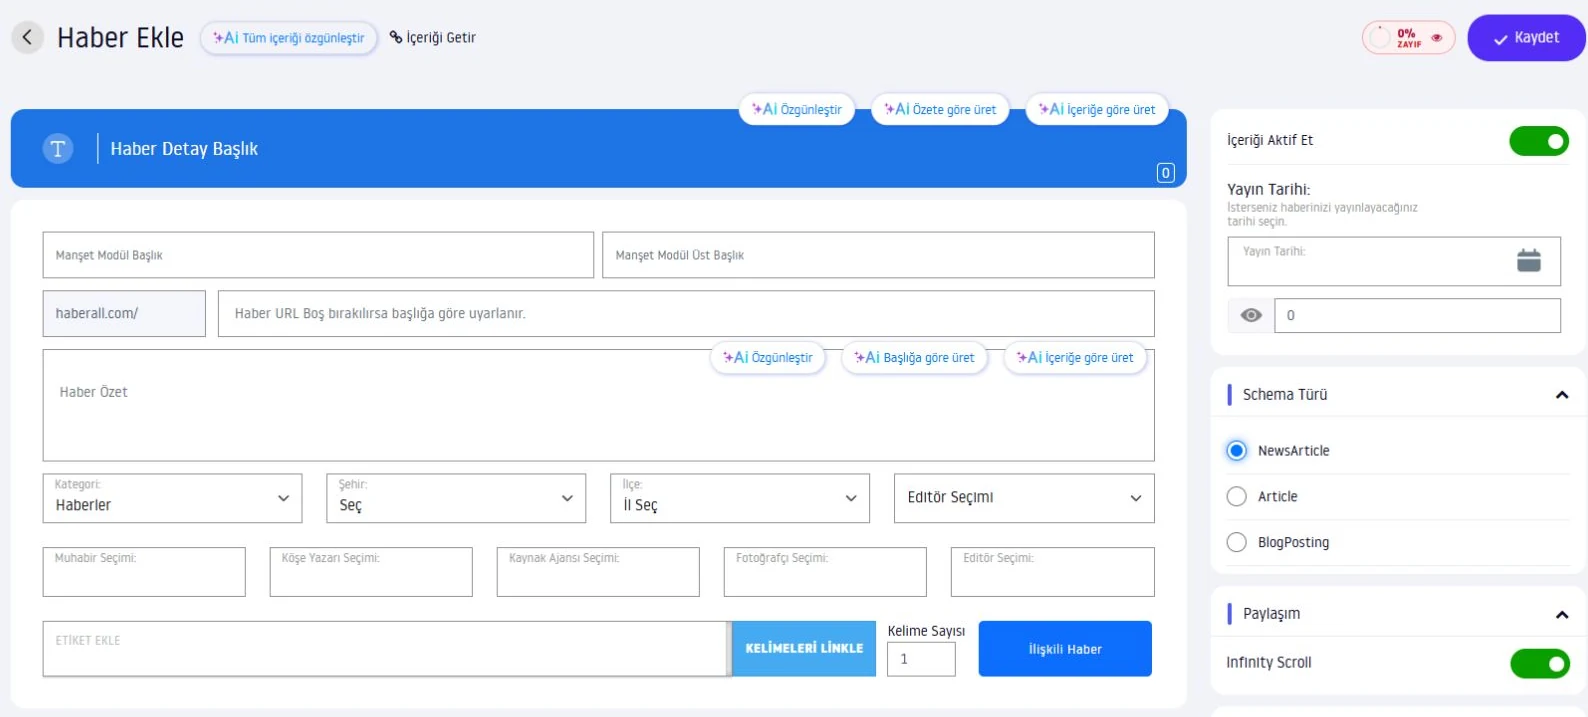Click the Kelime Sayısı number field
Image resolution: width=1588 pixels, height=717 pixels.
[921, 659]
